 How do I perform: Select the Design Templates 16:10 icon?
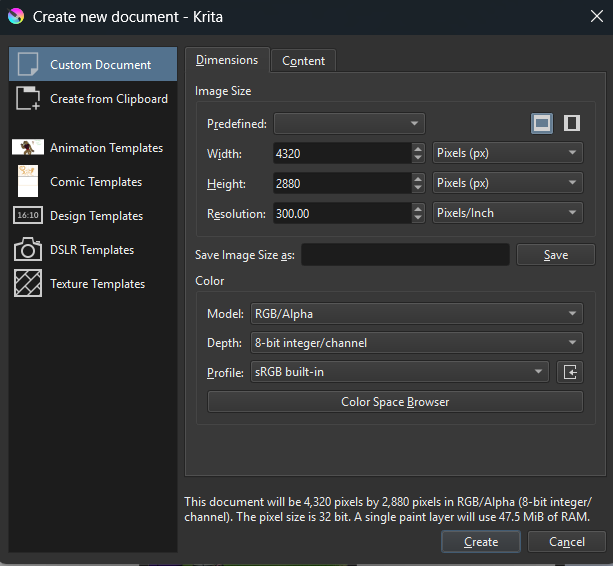pos(27,216)
